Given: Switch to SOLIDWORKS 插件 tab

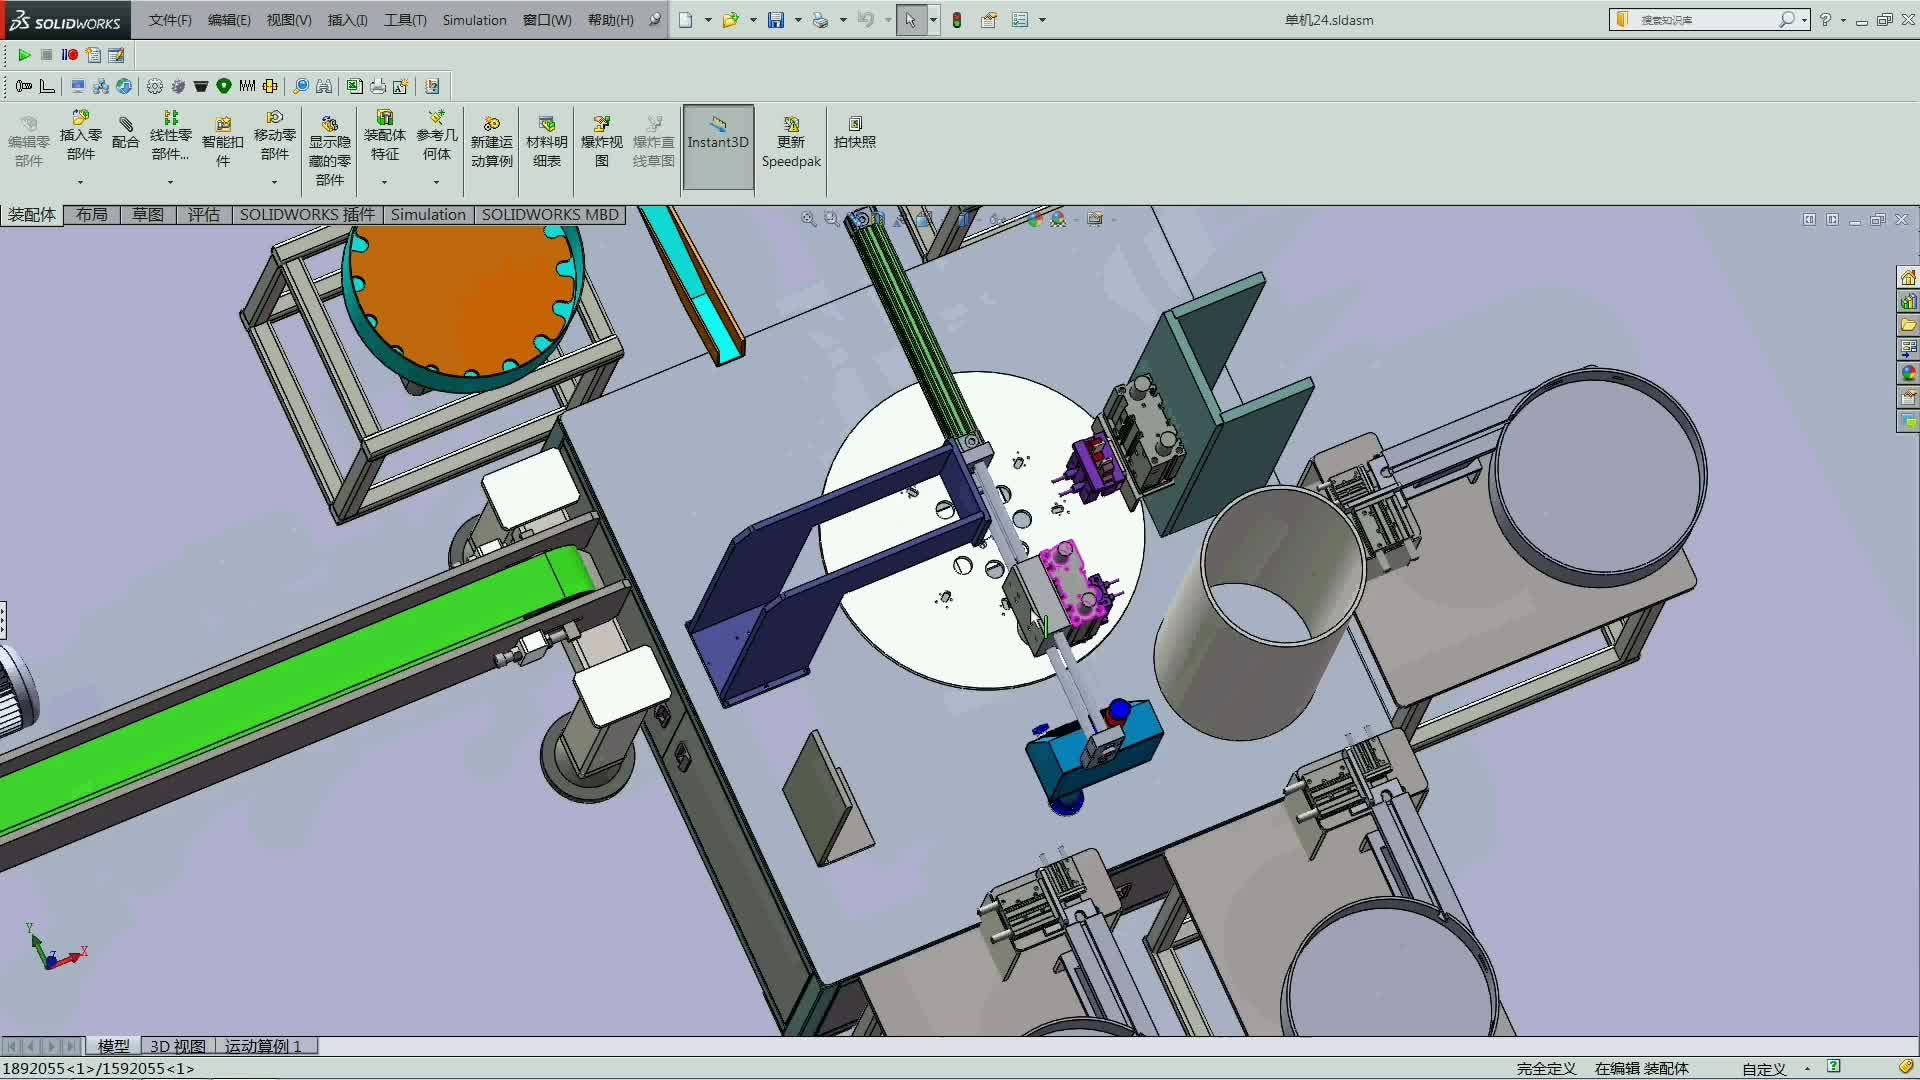Looking at the screenshot, I should click(x=308, y=215).
